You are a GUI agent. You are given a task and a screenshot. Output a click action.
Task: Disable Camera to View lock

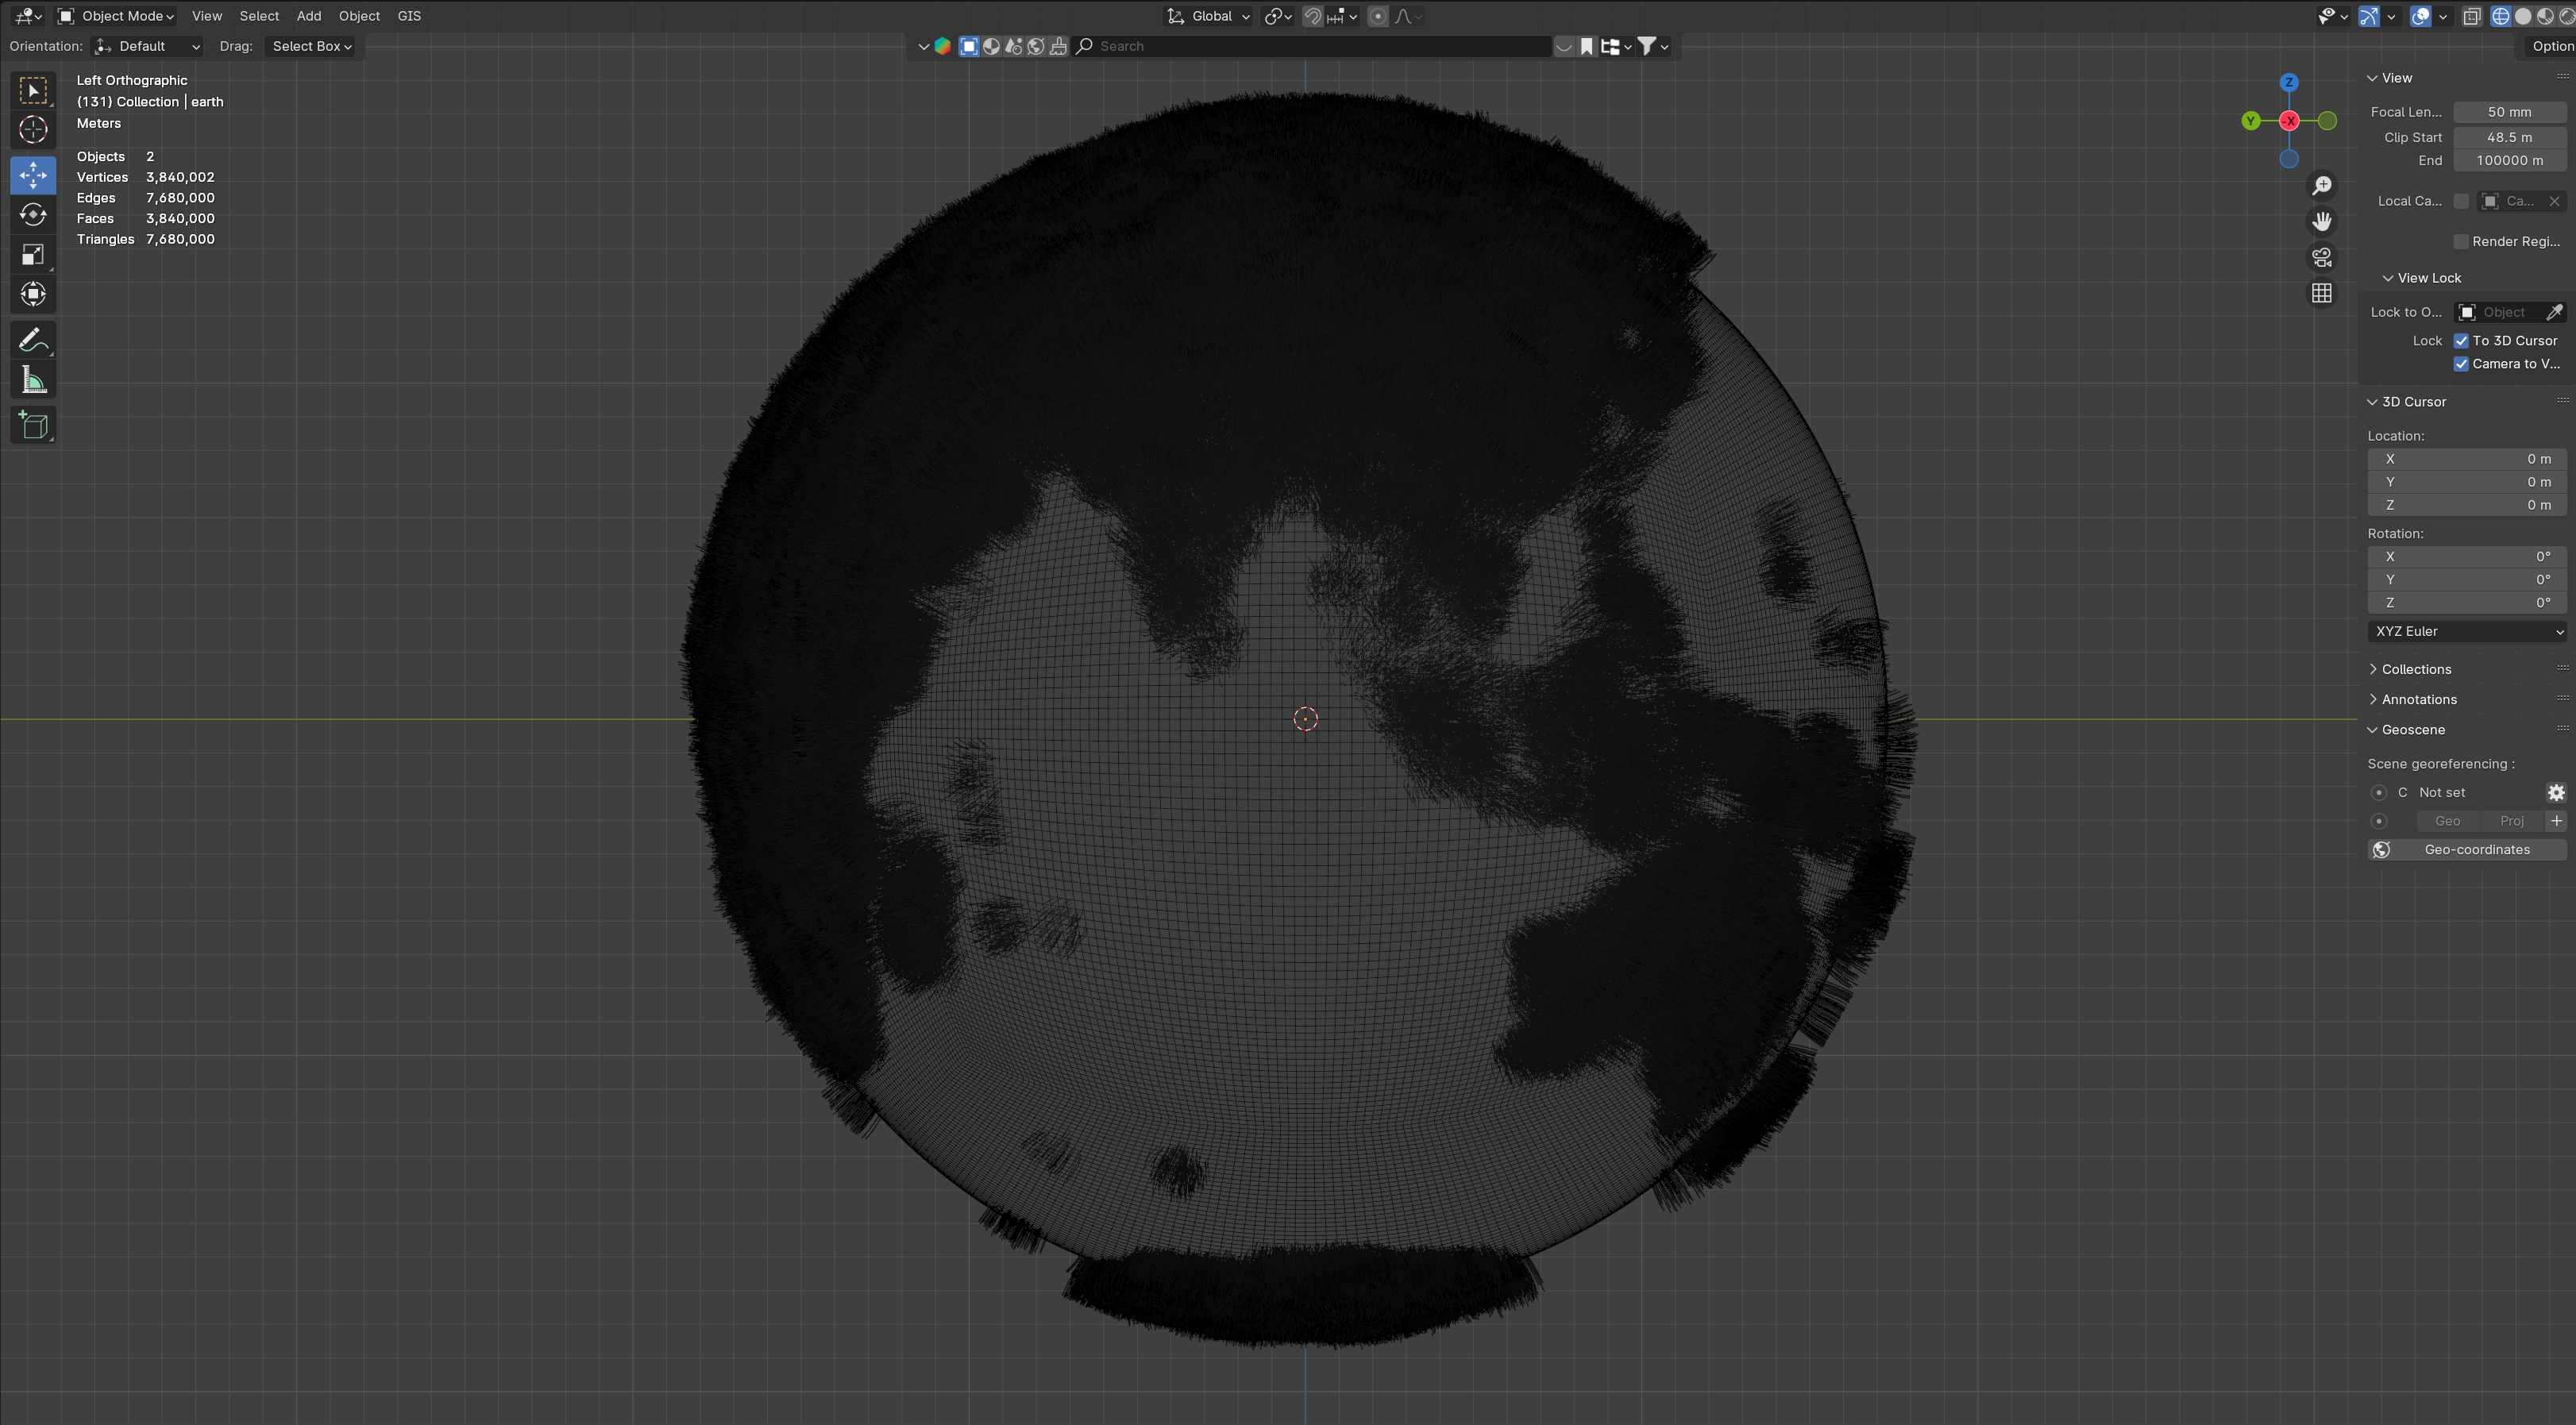(2461, 364)
